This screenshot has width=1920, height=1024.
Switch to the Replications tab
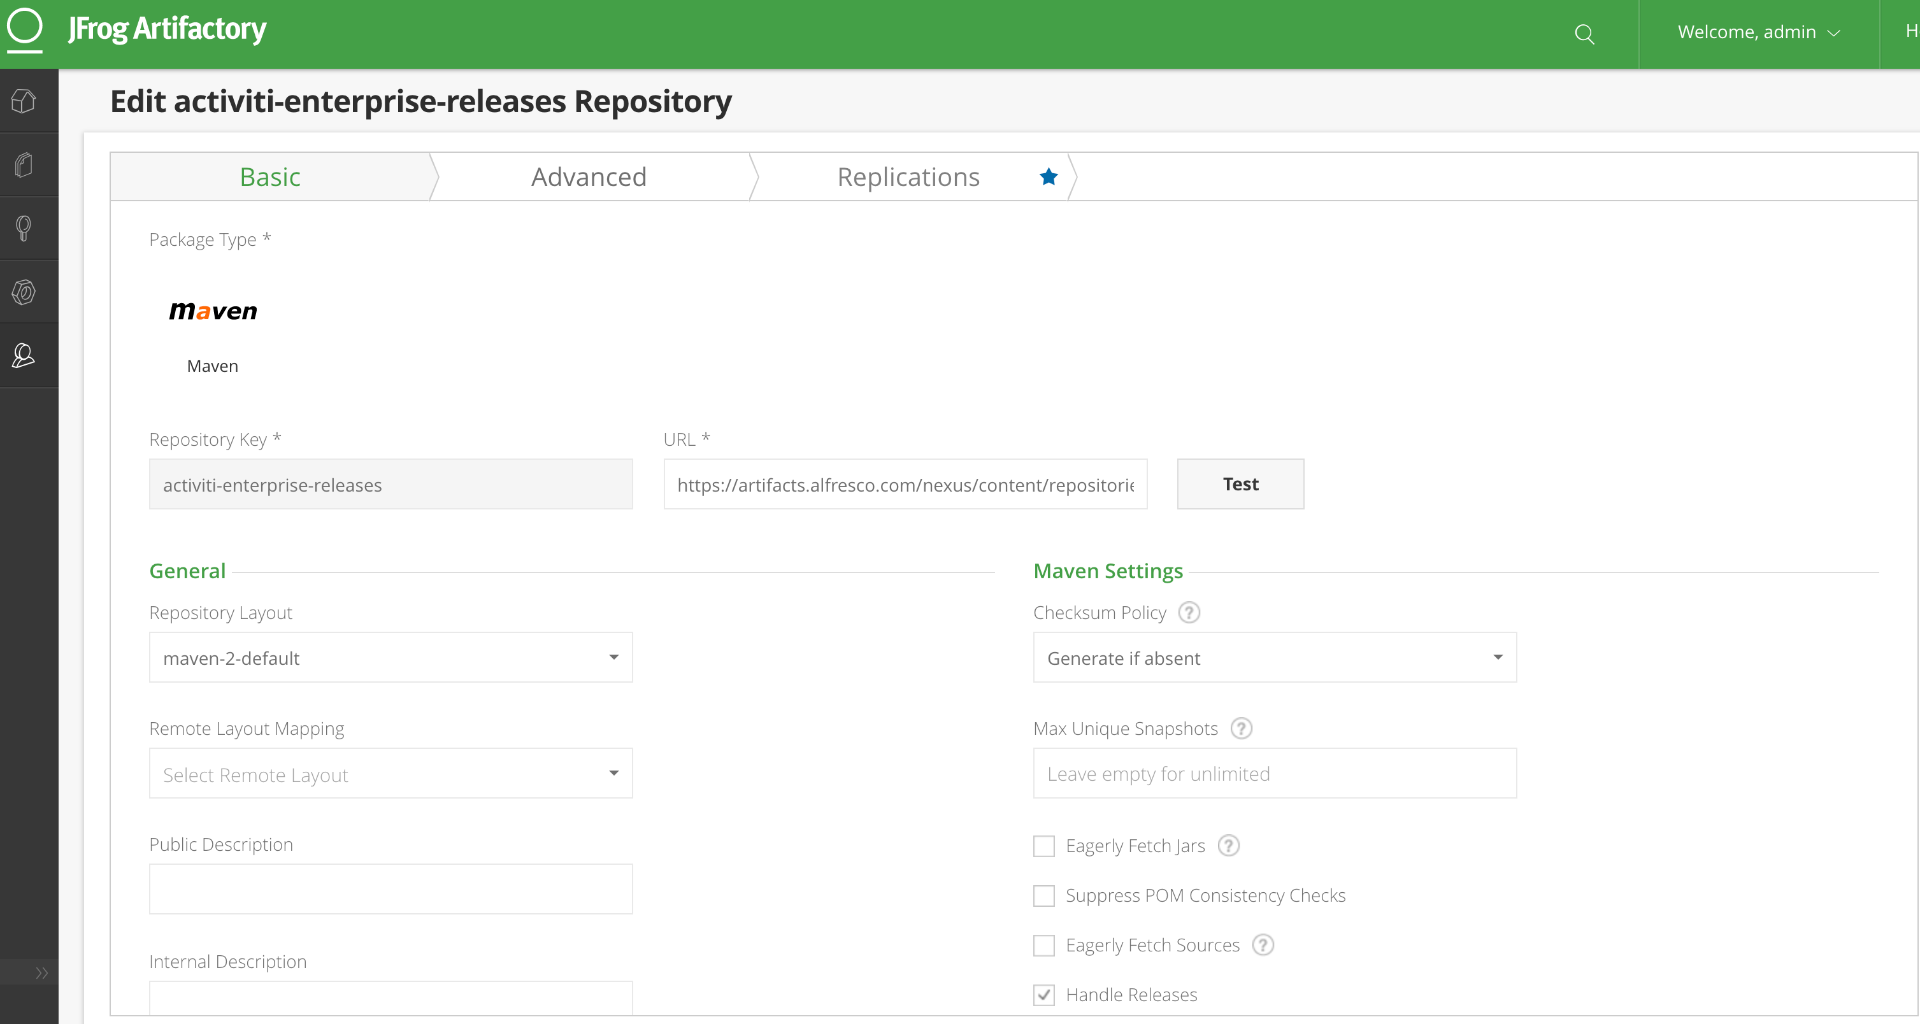tap(908, 177)
